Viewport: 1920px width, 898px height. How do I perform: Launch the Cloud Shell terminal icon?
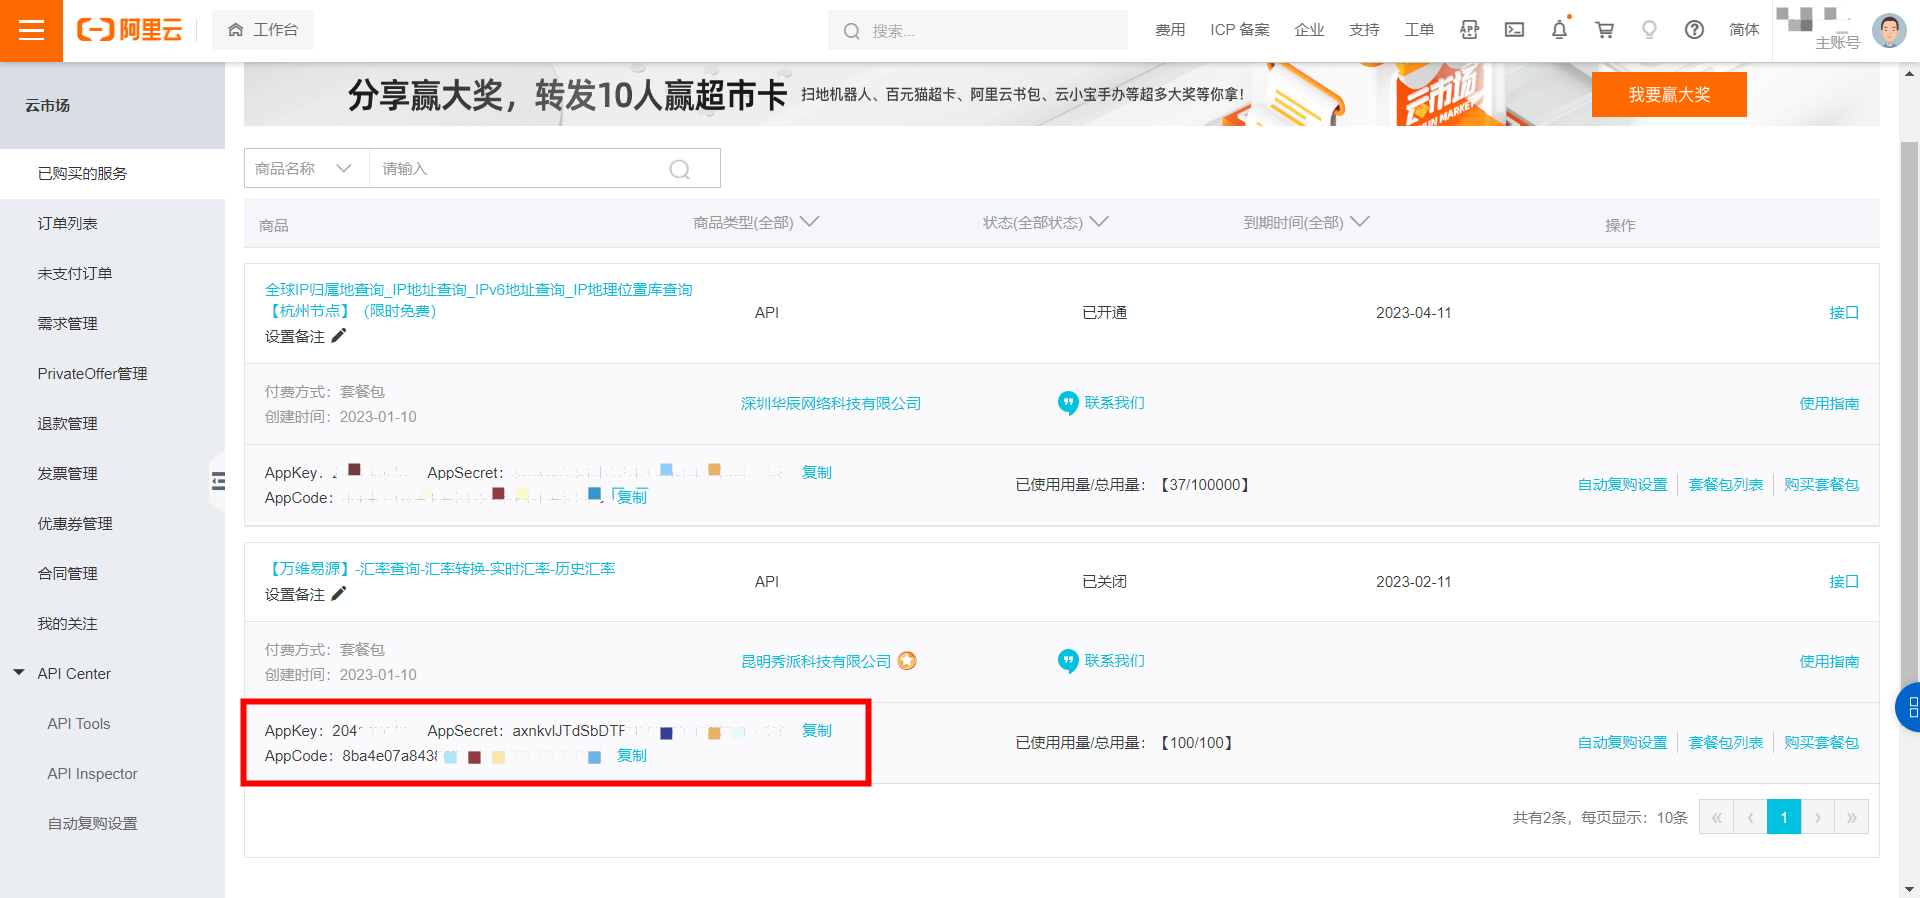pos(1514,30)
